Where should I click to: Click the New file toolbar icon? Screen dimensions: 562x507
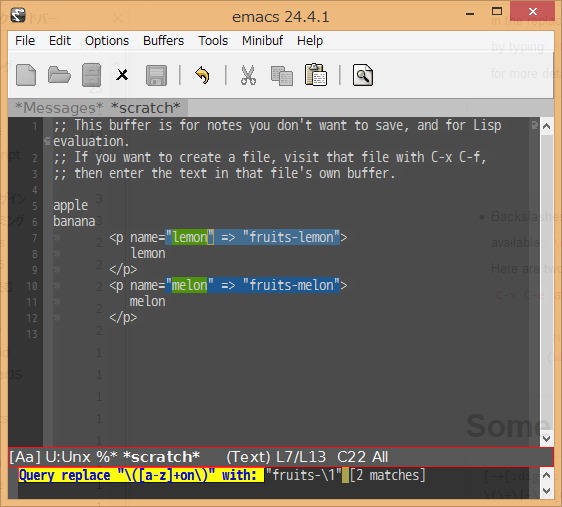coord(26,75)
